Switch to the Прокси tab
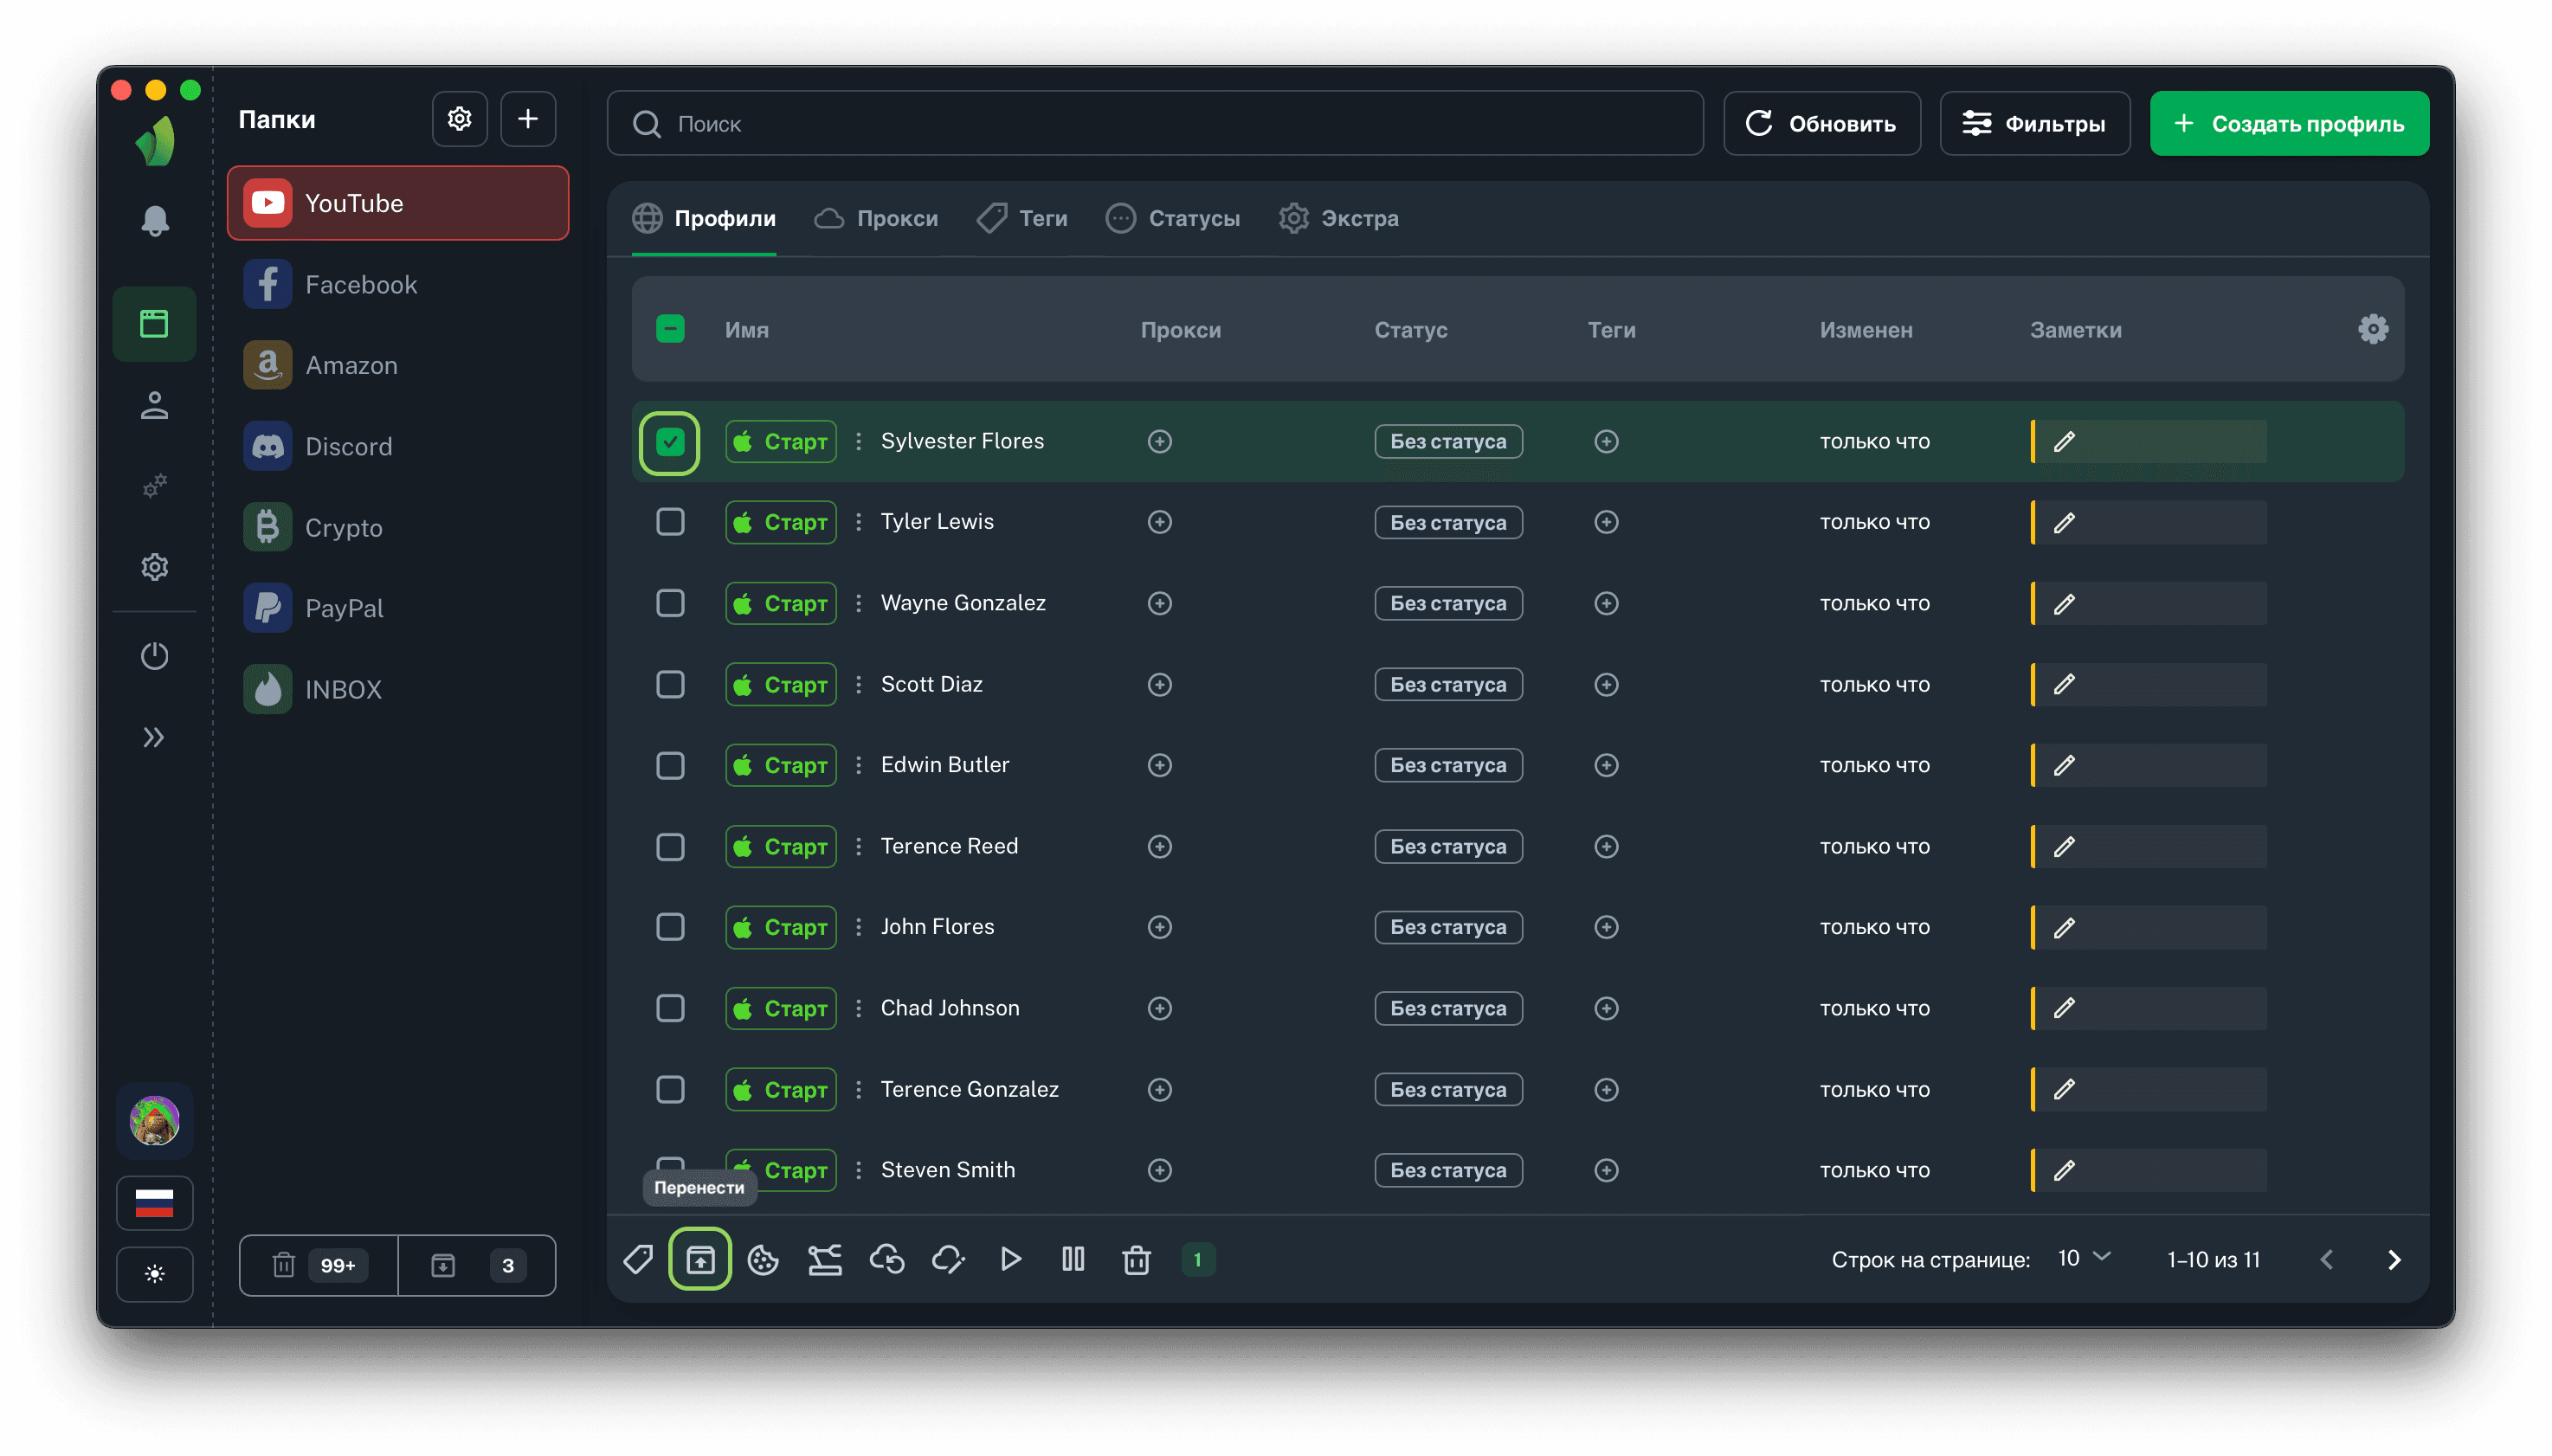 tap(877, 218)
